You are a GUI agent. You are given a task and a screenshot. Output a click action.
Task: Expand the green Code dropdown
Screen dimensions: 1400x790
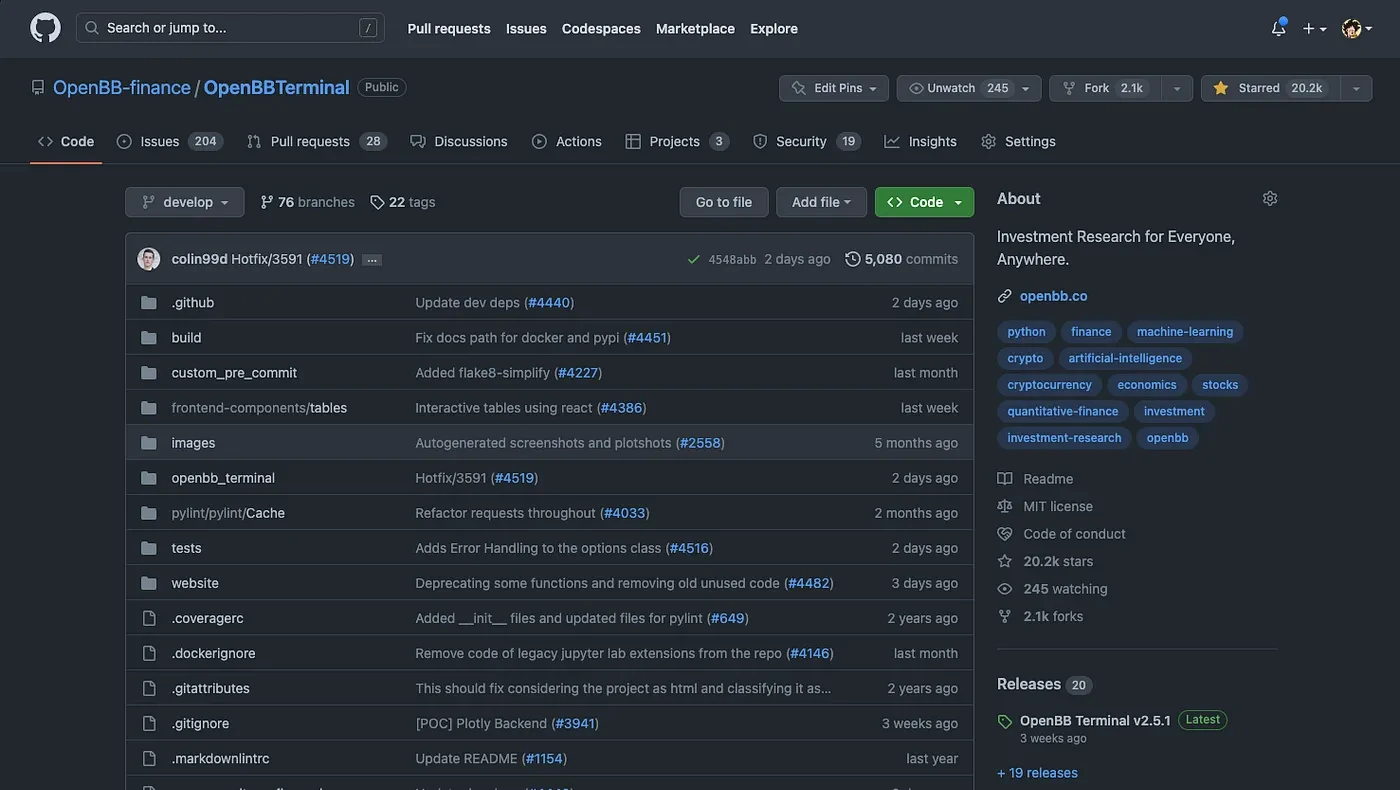(924, 202)
